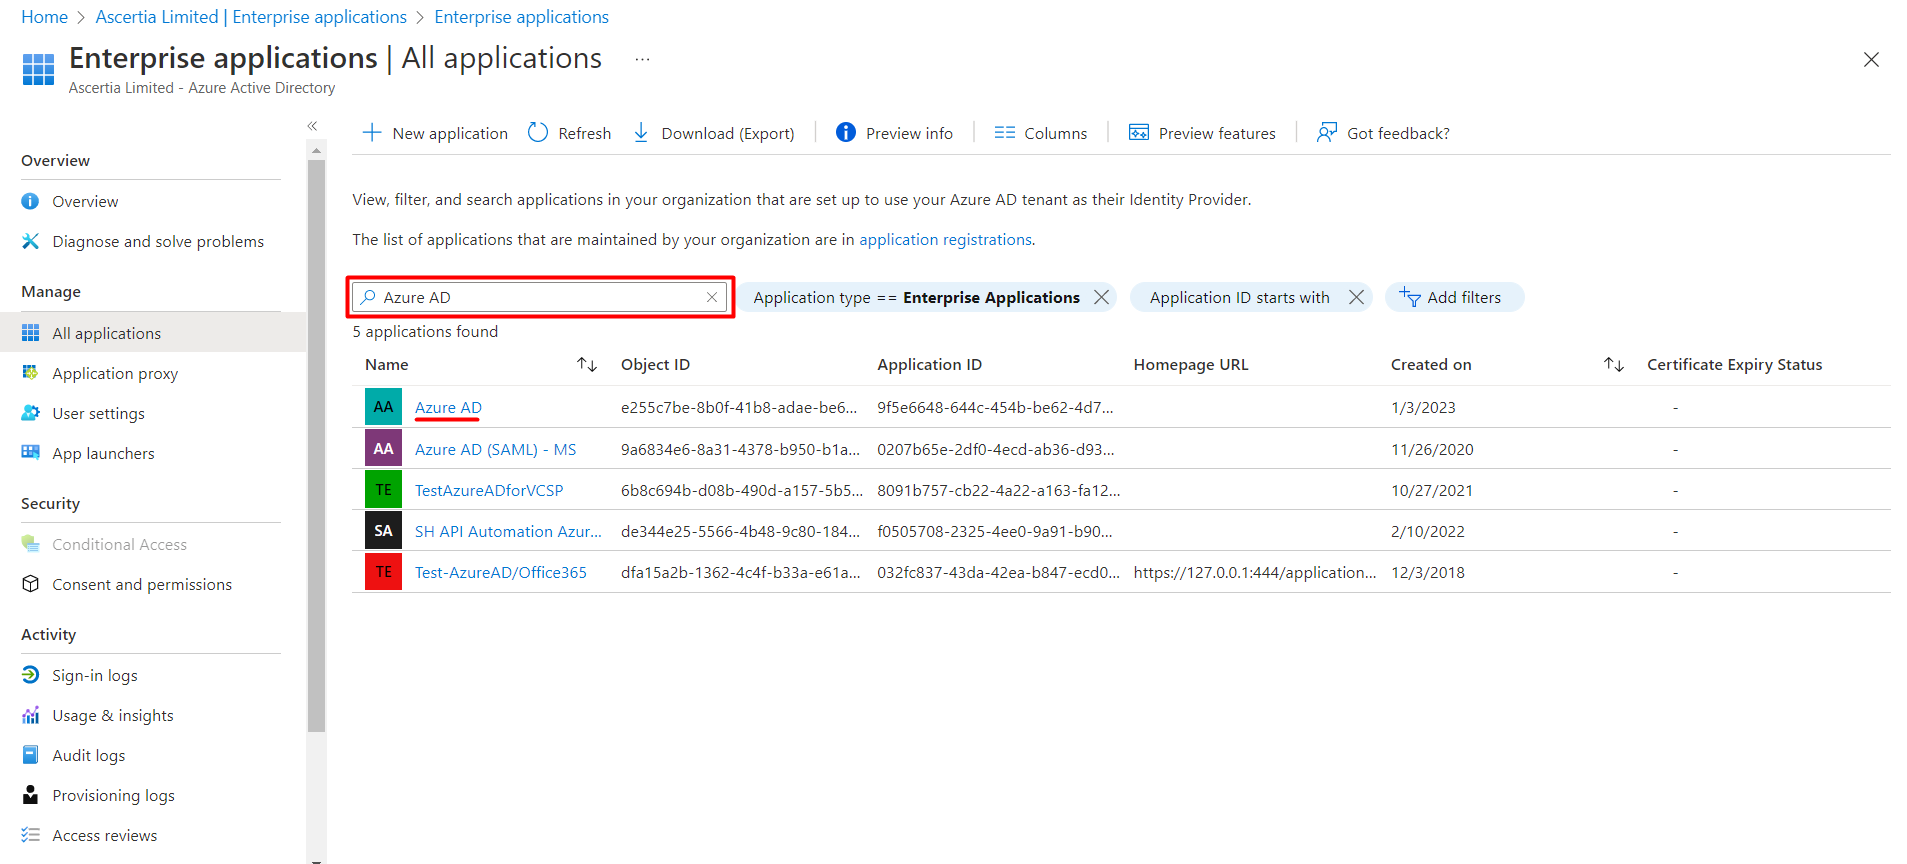
Task: Open Azure AD (SAML) - MS application
Action: (x=495, y=449)
